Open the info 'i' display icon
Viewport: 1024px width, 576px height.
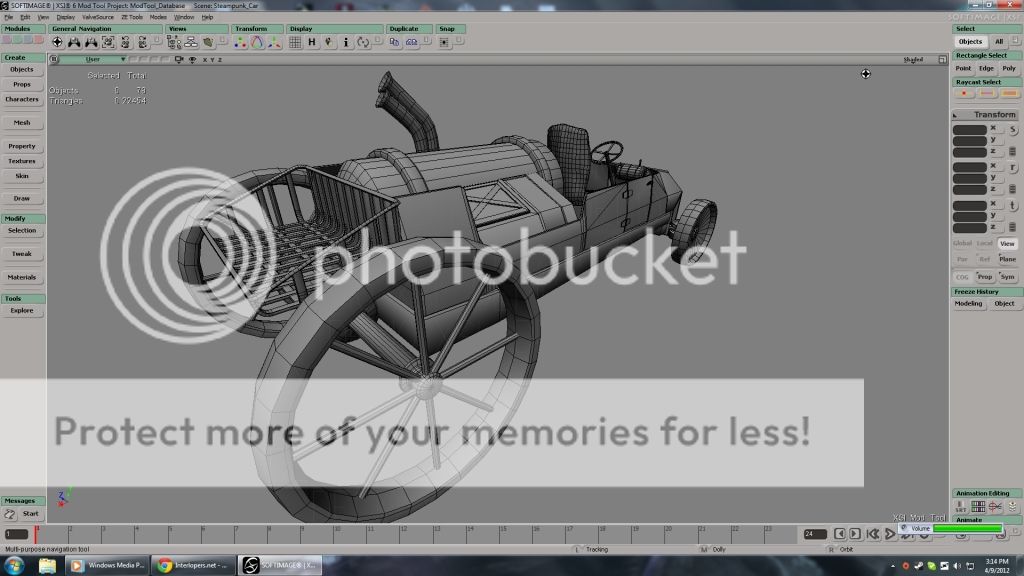tap(346, 43)
